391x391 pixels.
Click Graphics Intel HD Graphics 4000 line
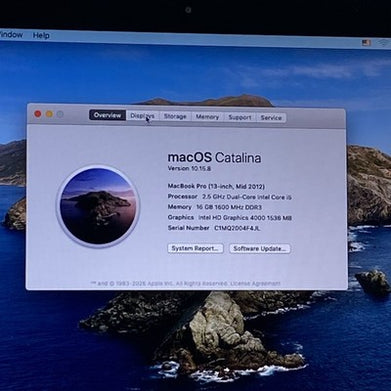(230, 218)
